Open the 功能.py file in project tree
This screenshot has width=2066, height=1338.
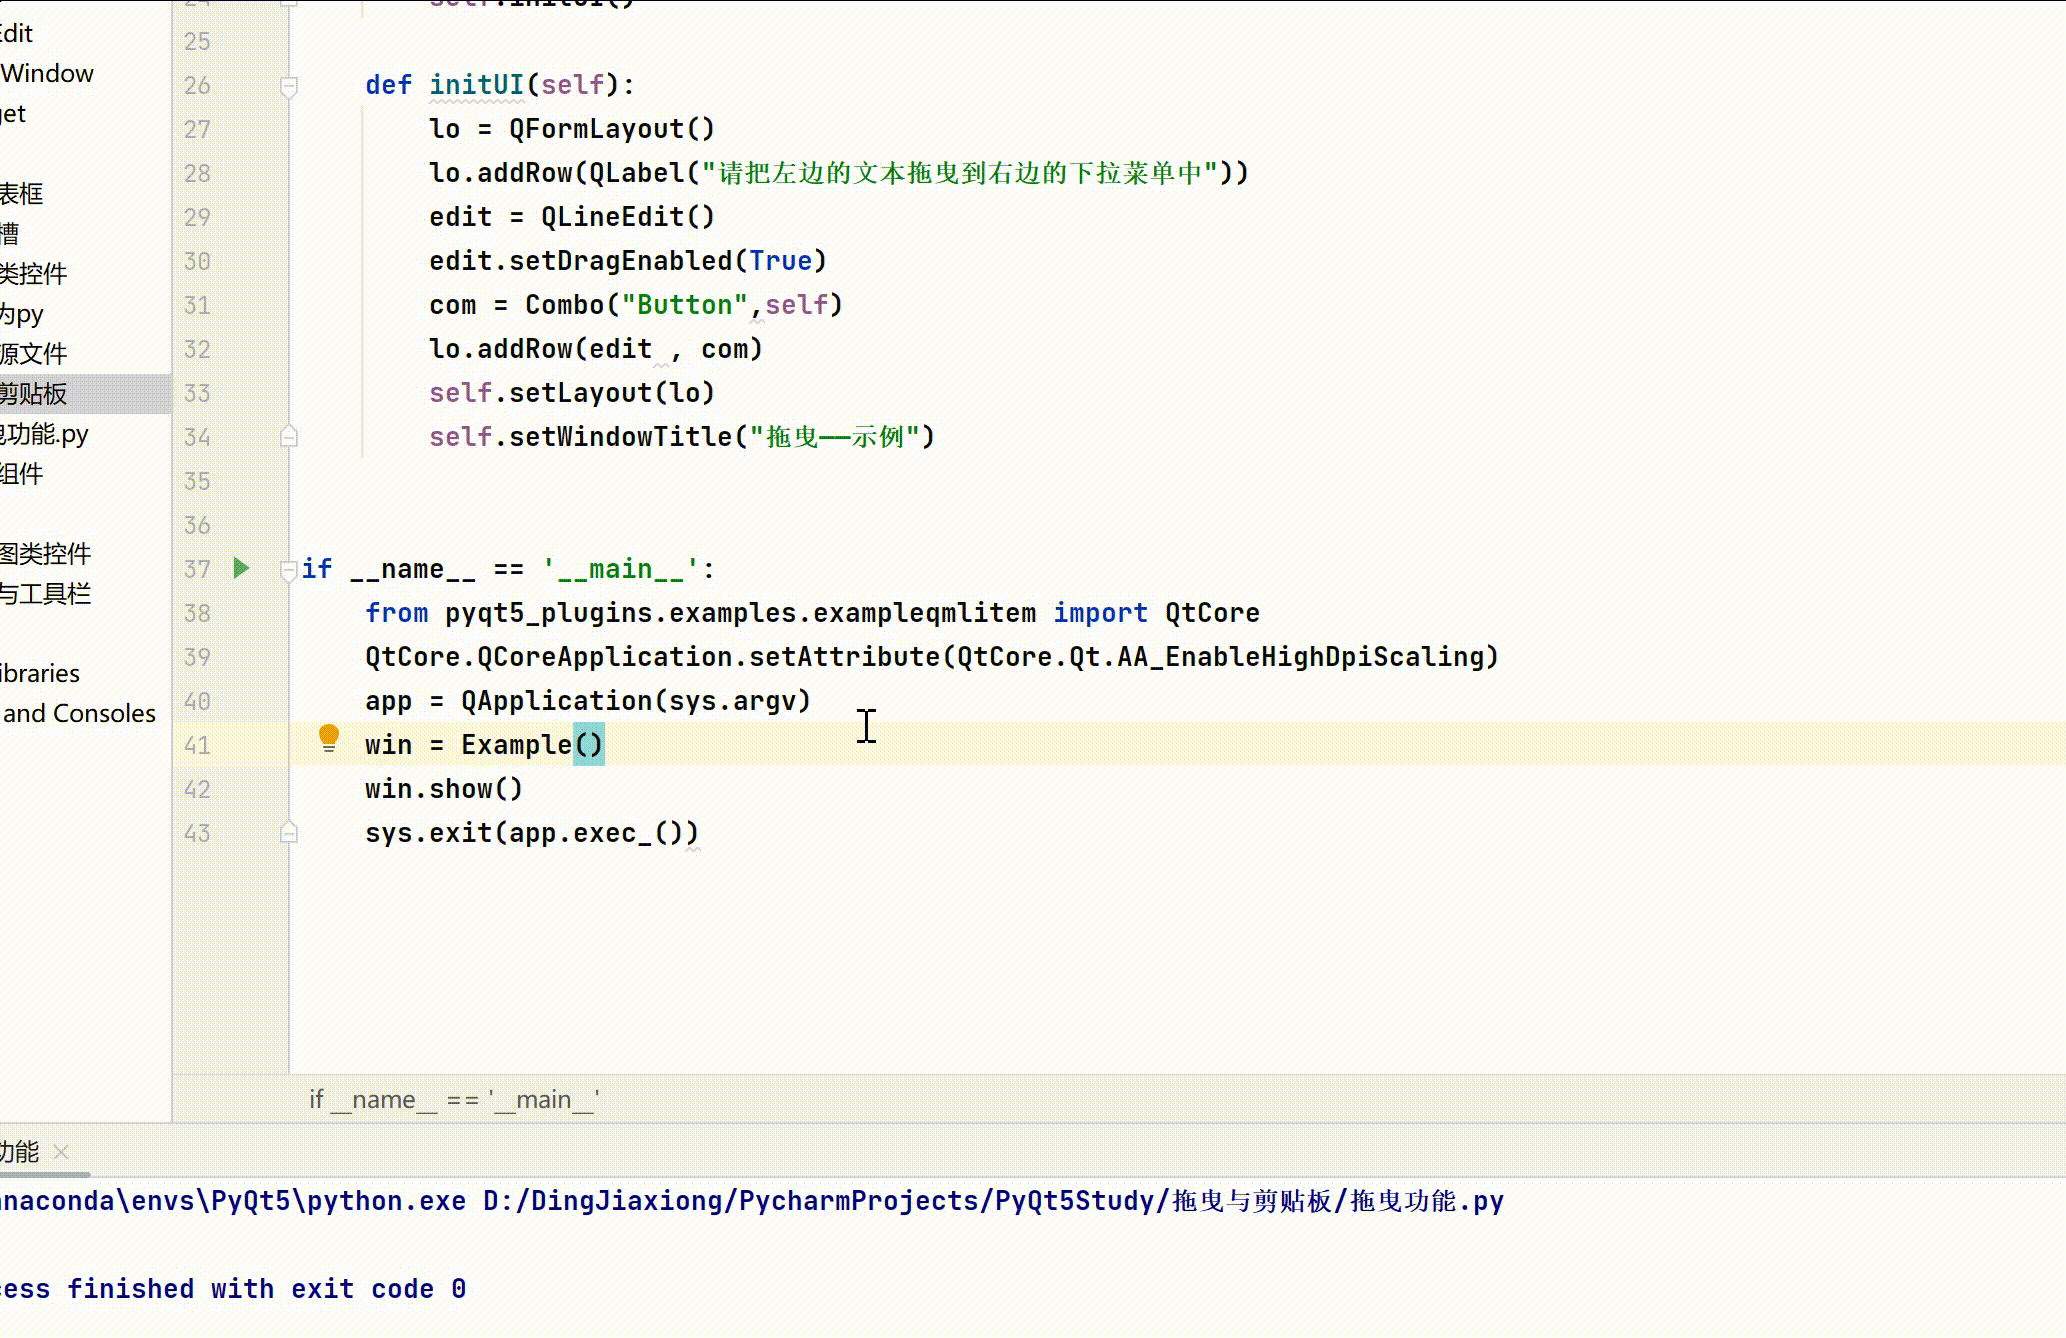[x=45, y=434]
